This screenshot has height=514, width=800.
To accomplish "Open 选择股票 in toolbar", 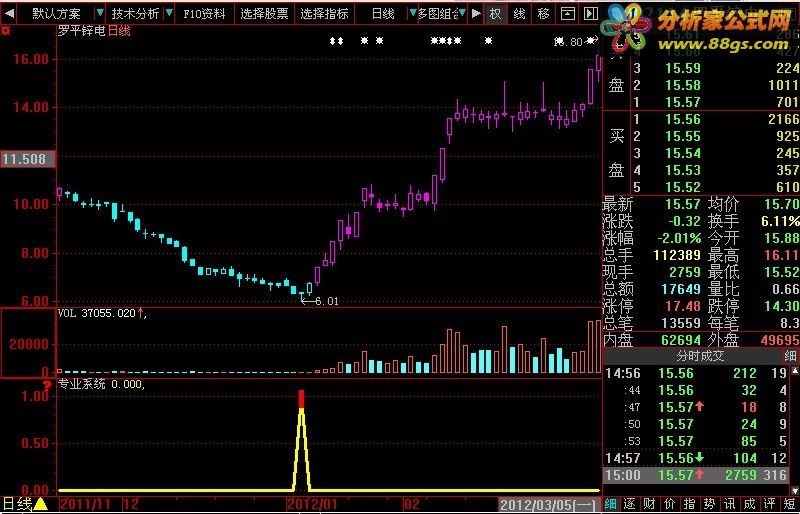I will tap(264, 13).
